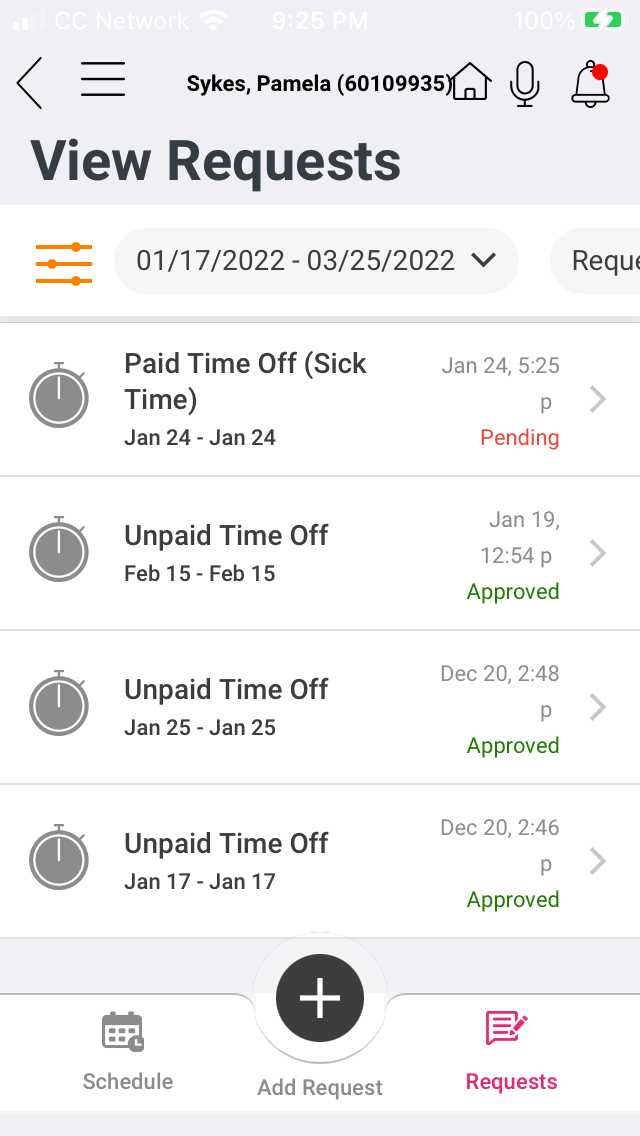640x1136 pixels.
Task: Open the orange filter sliders icon
Action: click(64, 263)
